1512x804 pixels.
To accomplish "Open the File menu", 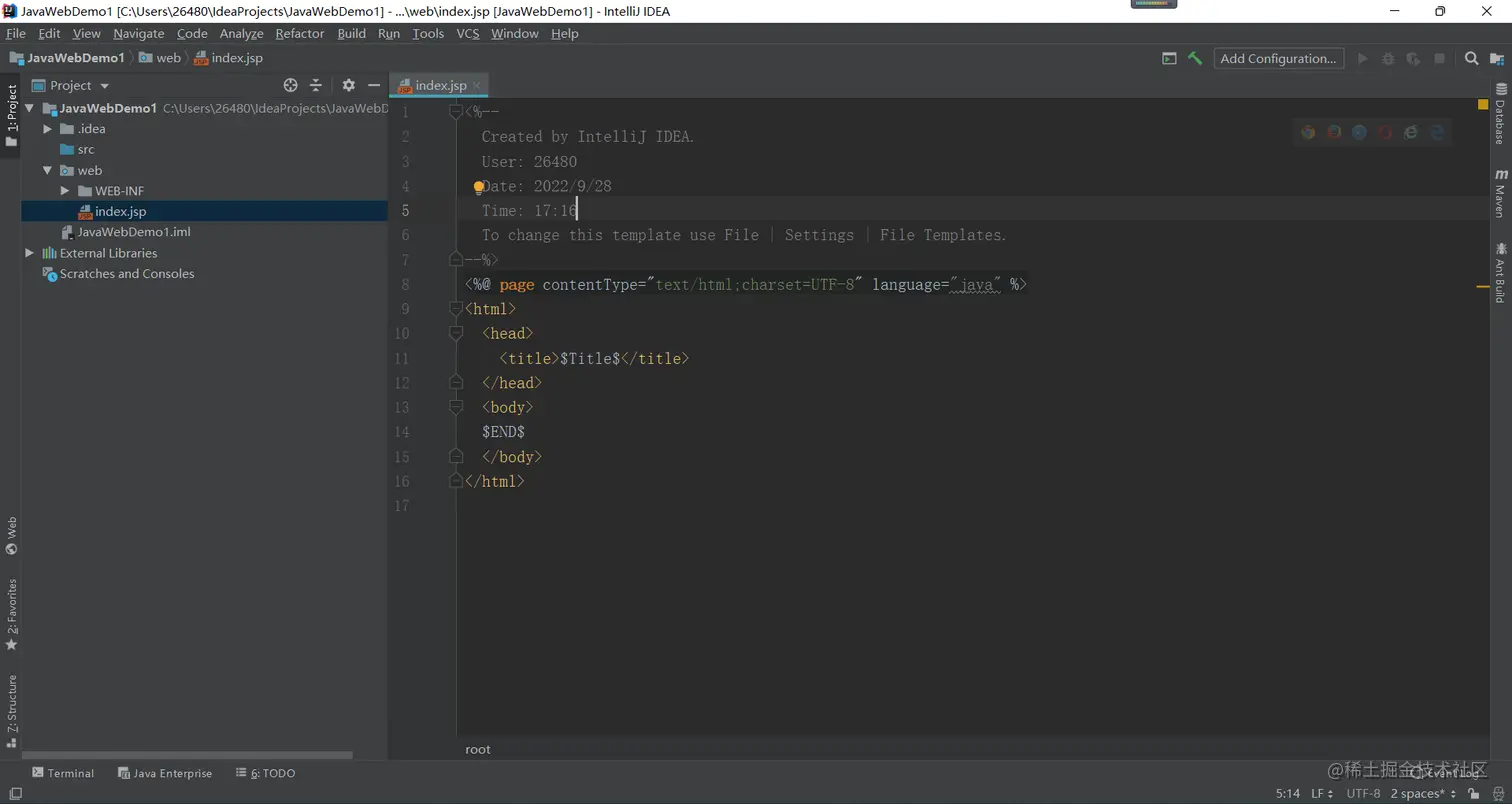I will 16,33.
